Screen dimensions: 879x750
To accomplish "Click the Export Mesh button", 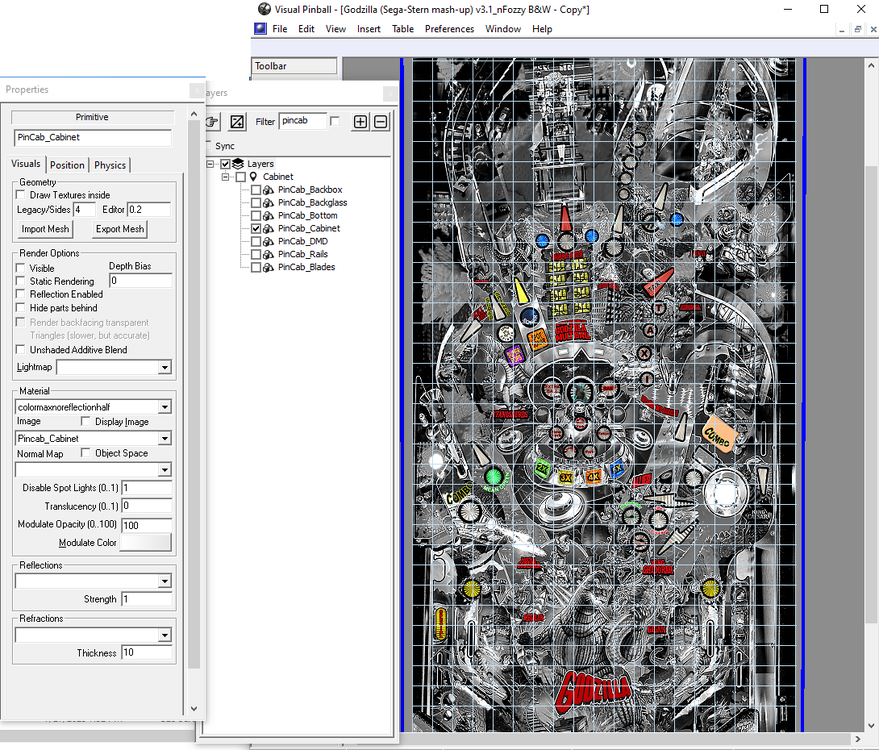I will tap(120, 229).
